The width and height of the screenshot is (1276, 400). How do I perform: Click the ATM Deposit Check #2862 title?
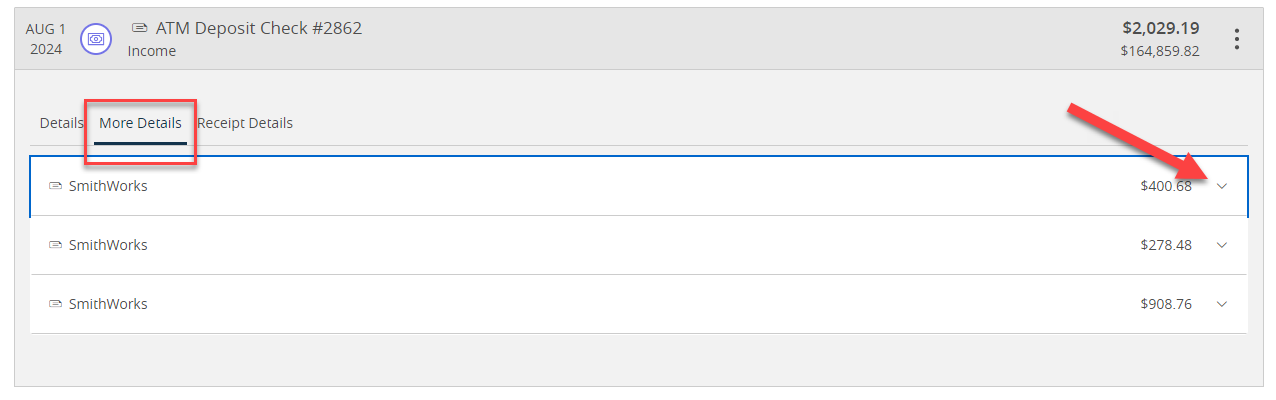tap(259, 28)
